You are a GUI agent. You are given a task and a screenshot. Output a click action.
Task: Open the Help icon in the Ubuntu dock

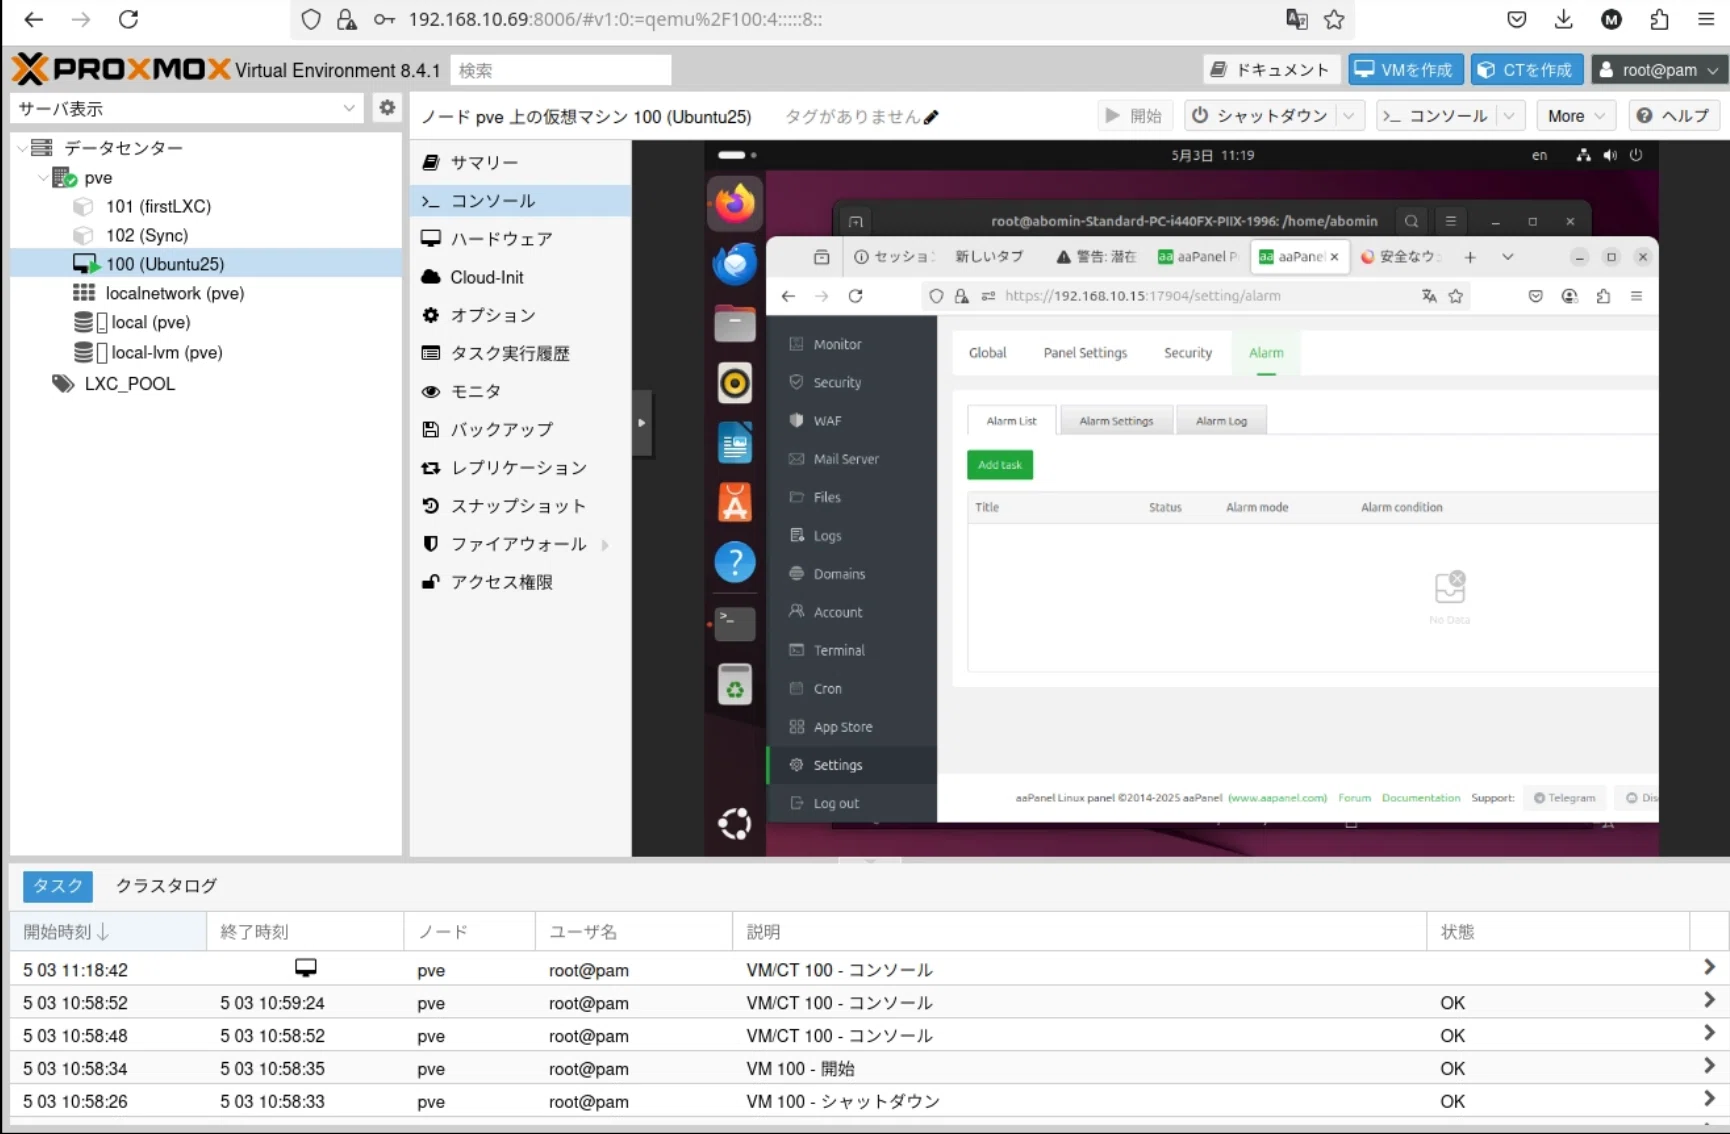735,563
